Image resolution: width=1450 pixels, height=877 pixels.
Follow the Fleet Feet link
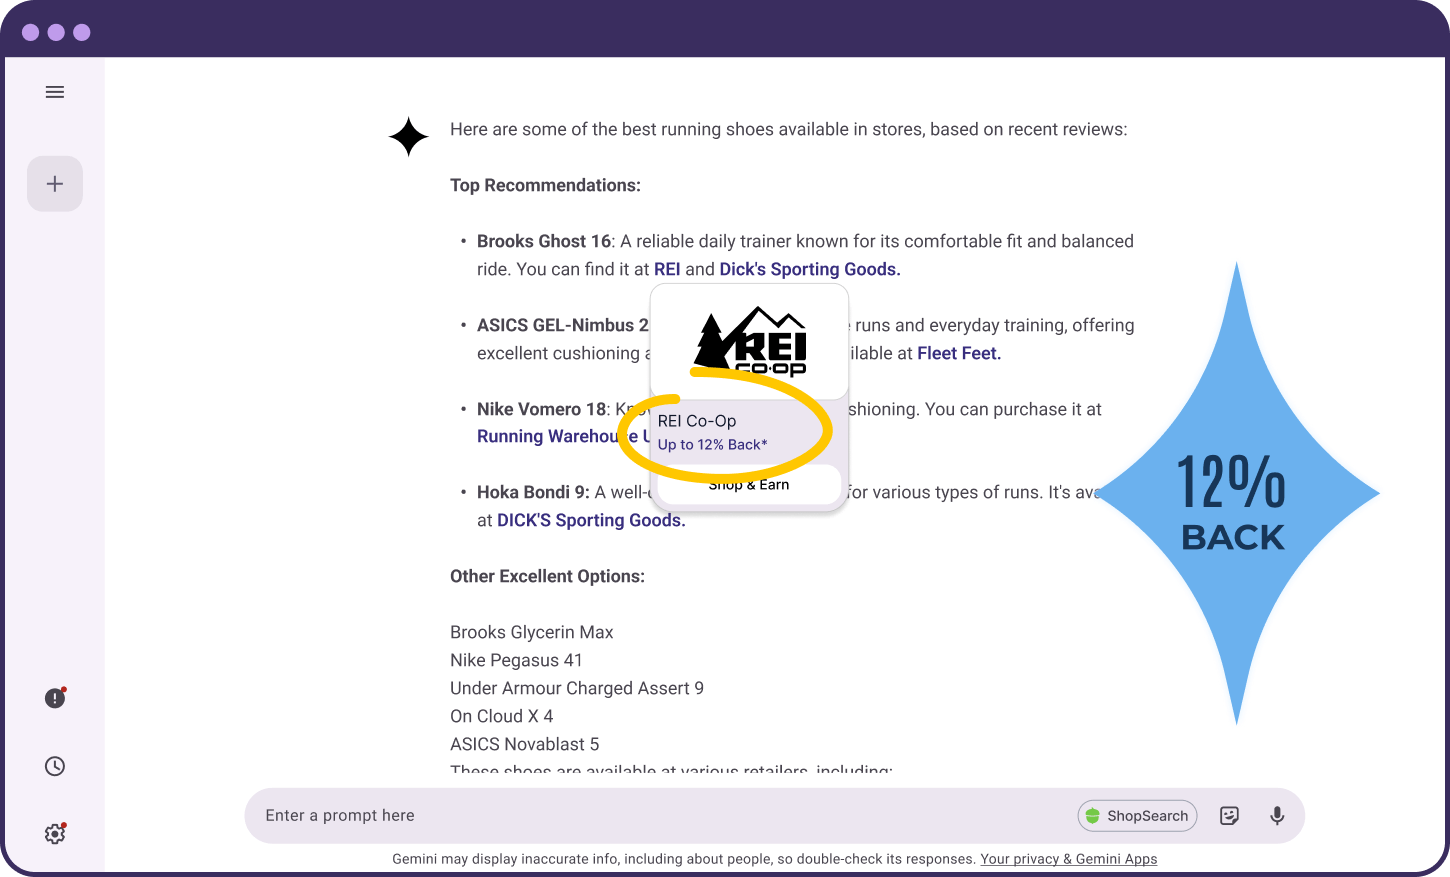(959, 353)
